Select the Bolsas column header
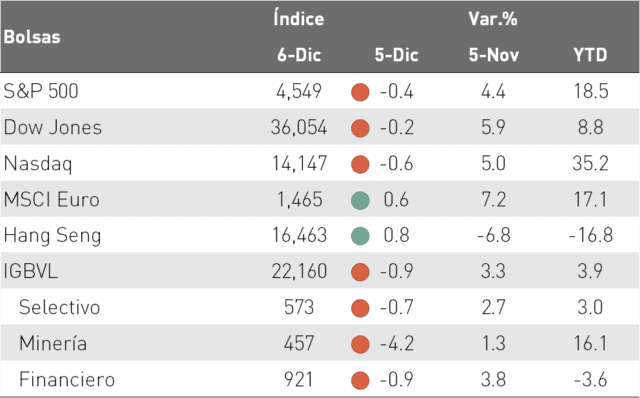Viewport: 640px width, 398px height. pyautogui.click(x=32, y=37)
